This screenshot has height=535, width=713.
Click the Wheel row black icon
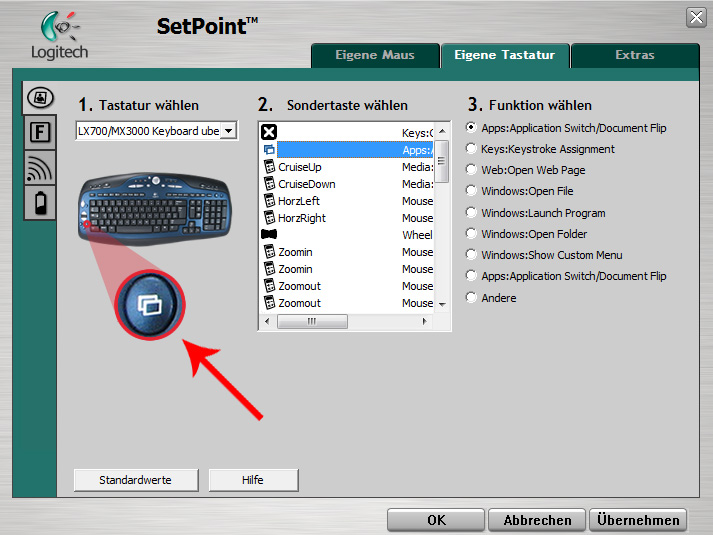(269, 234)
